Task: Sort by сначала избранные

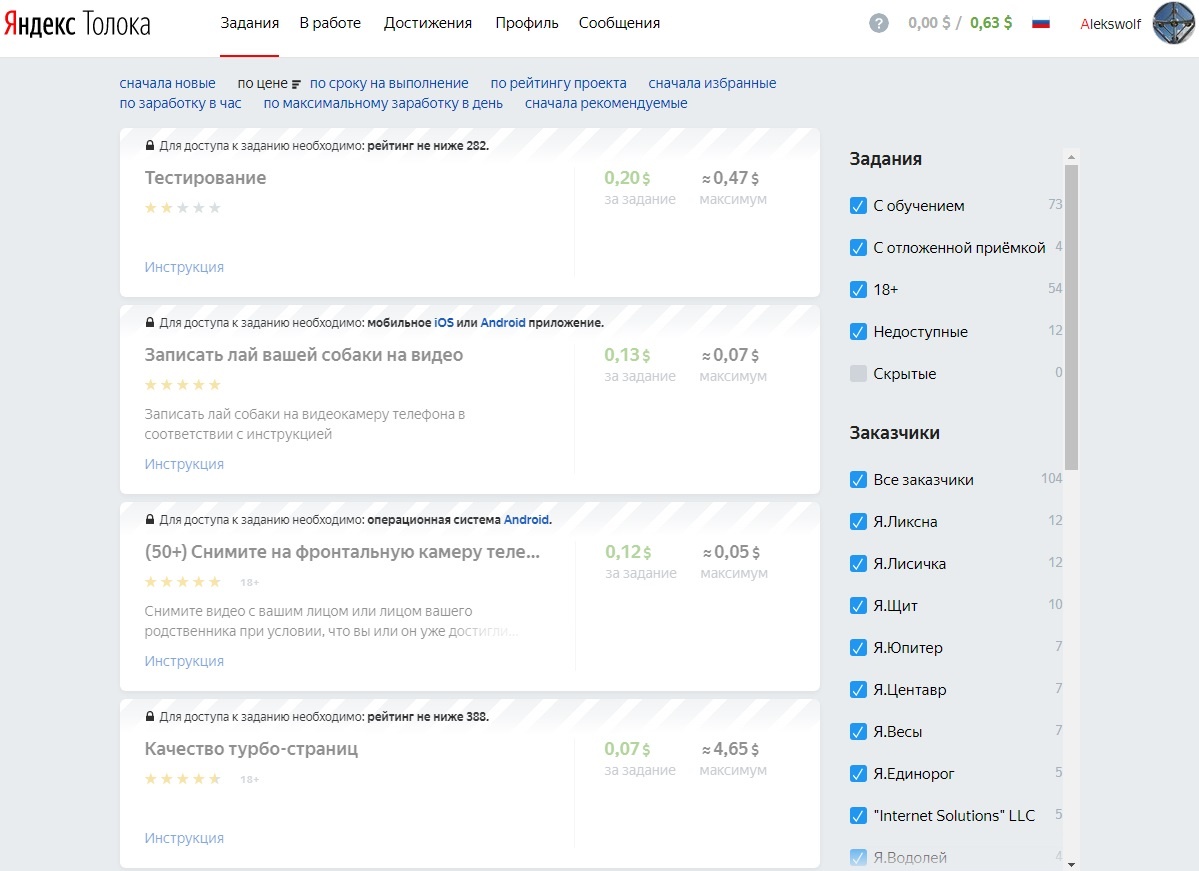Action: (712, 83)
